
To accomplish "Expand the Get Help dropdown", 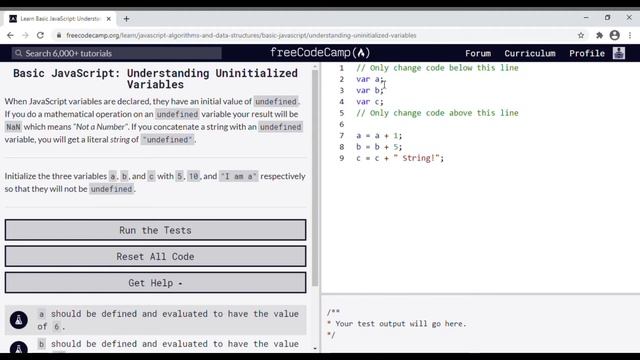I will pos(156,283).
